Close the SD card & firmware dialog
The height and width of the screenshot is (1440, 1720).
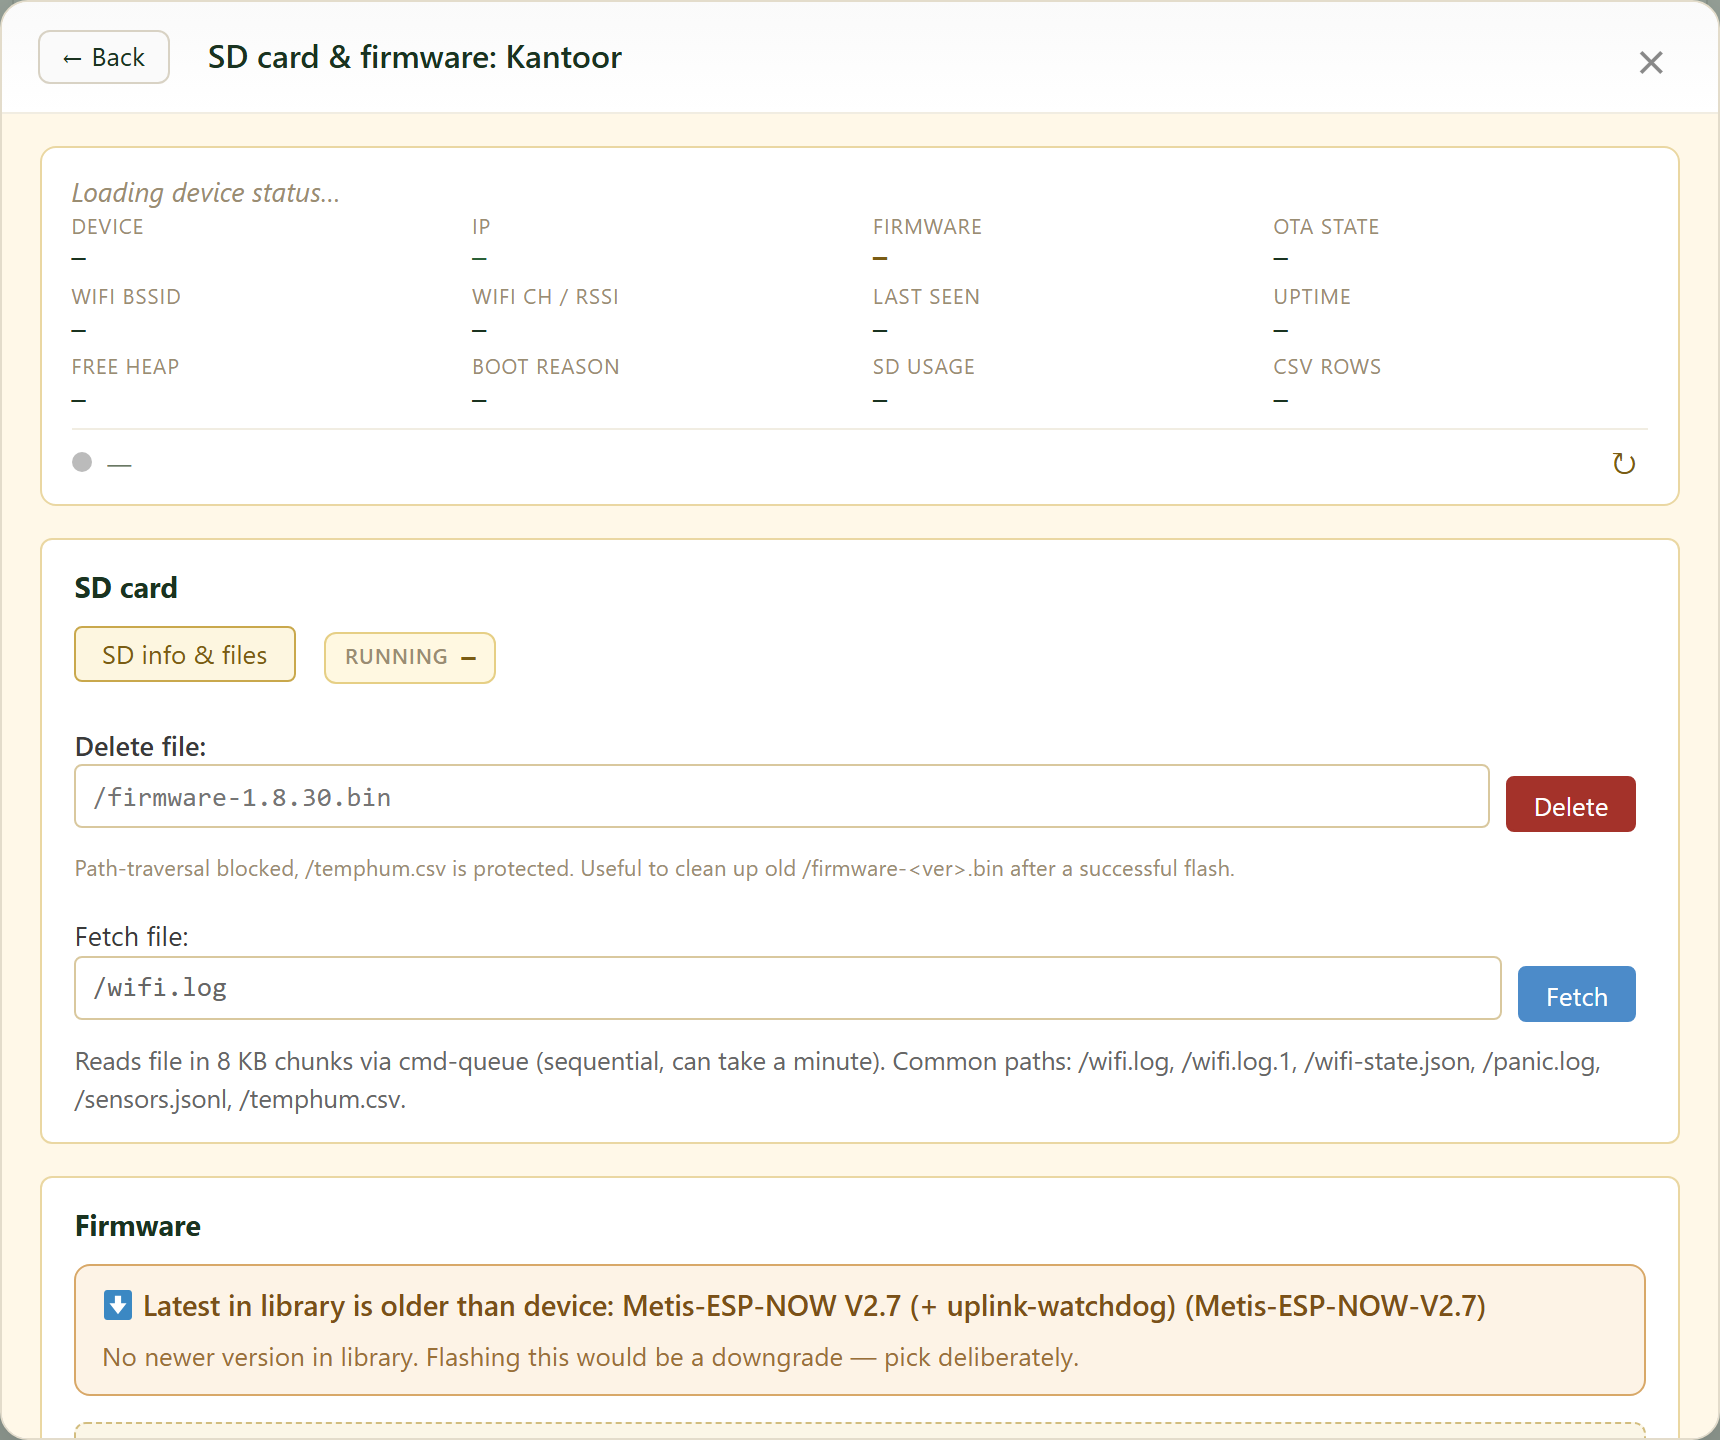tap(1651, 62)
